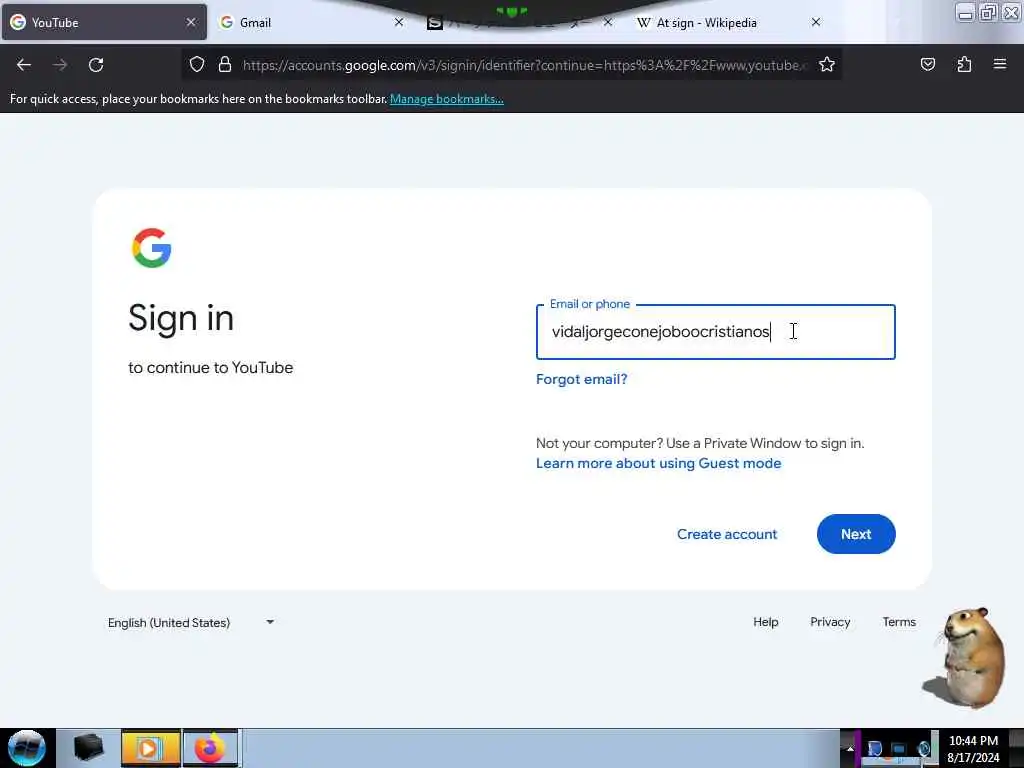Viewport: 1024px width, 768px height.
Task: Open the media player taskbar icon
Action: 150,748
